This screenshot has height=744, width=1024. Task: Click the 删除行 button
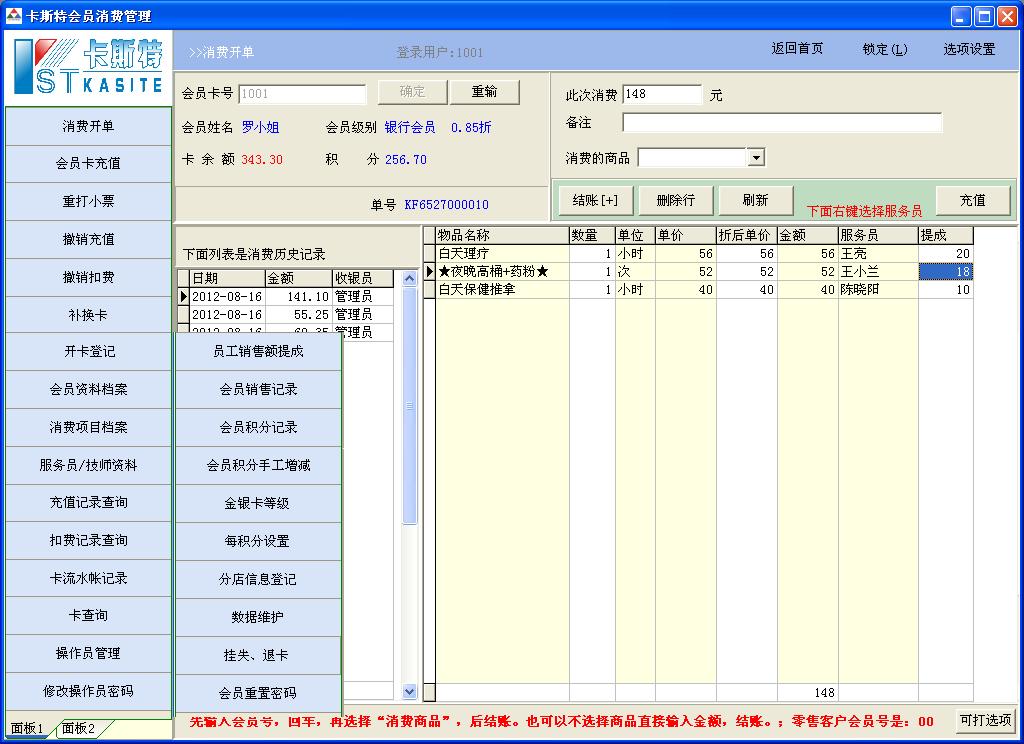pyautogui.click(x=675, y=200)
